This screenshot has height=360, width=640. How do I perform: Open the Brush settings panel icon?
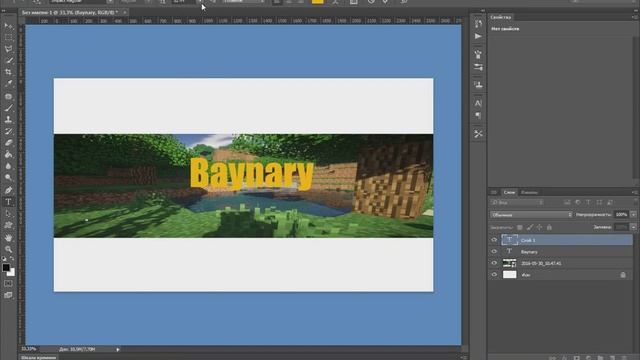pyautogui.click(x=478, y=67)
